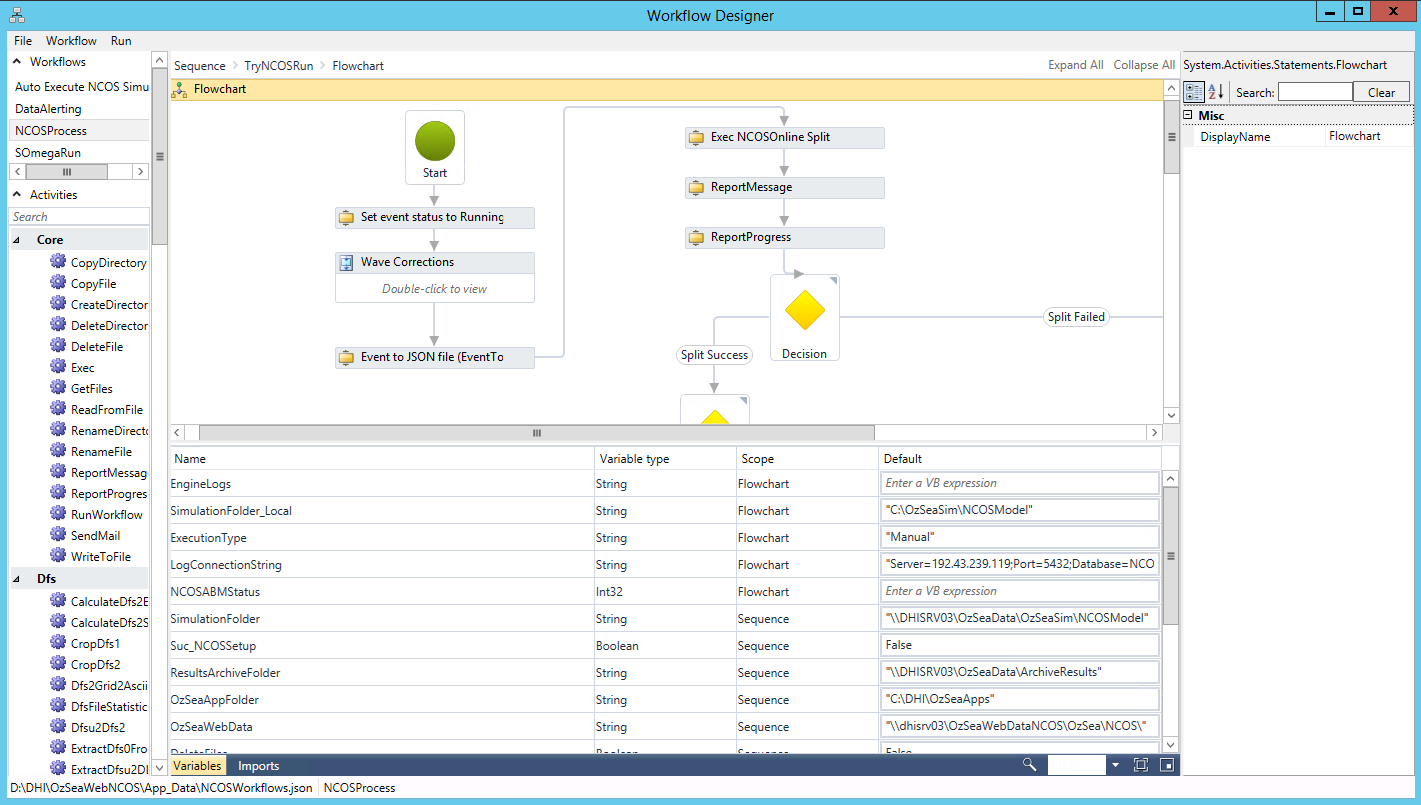Image resolution: width=1421 pixels, height=805 pixels.
Task: Switch properties to categorized view
Action: tap(1194, 92)
